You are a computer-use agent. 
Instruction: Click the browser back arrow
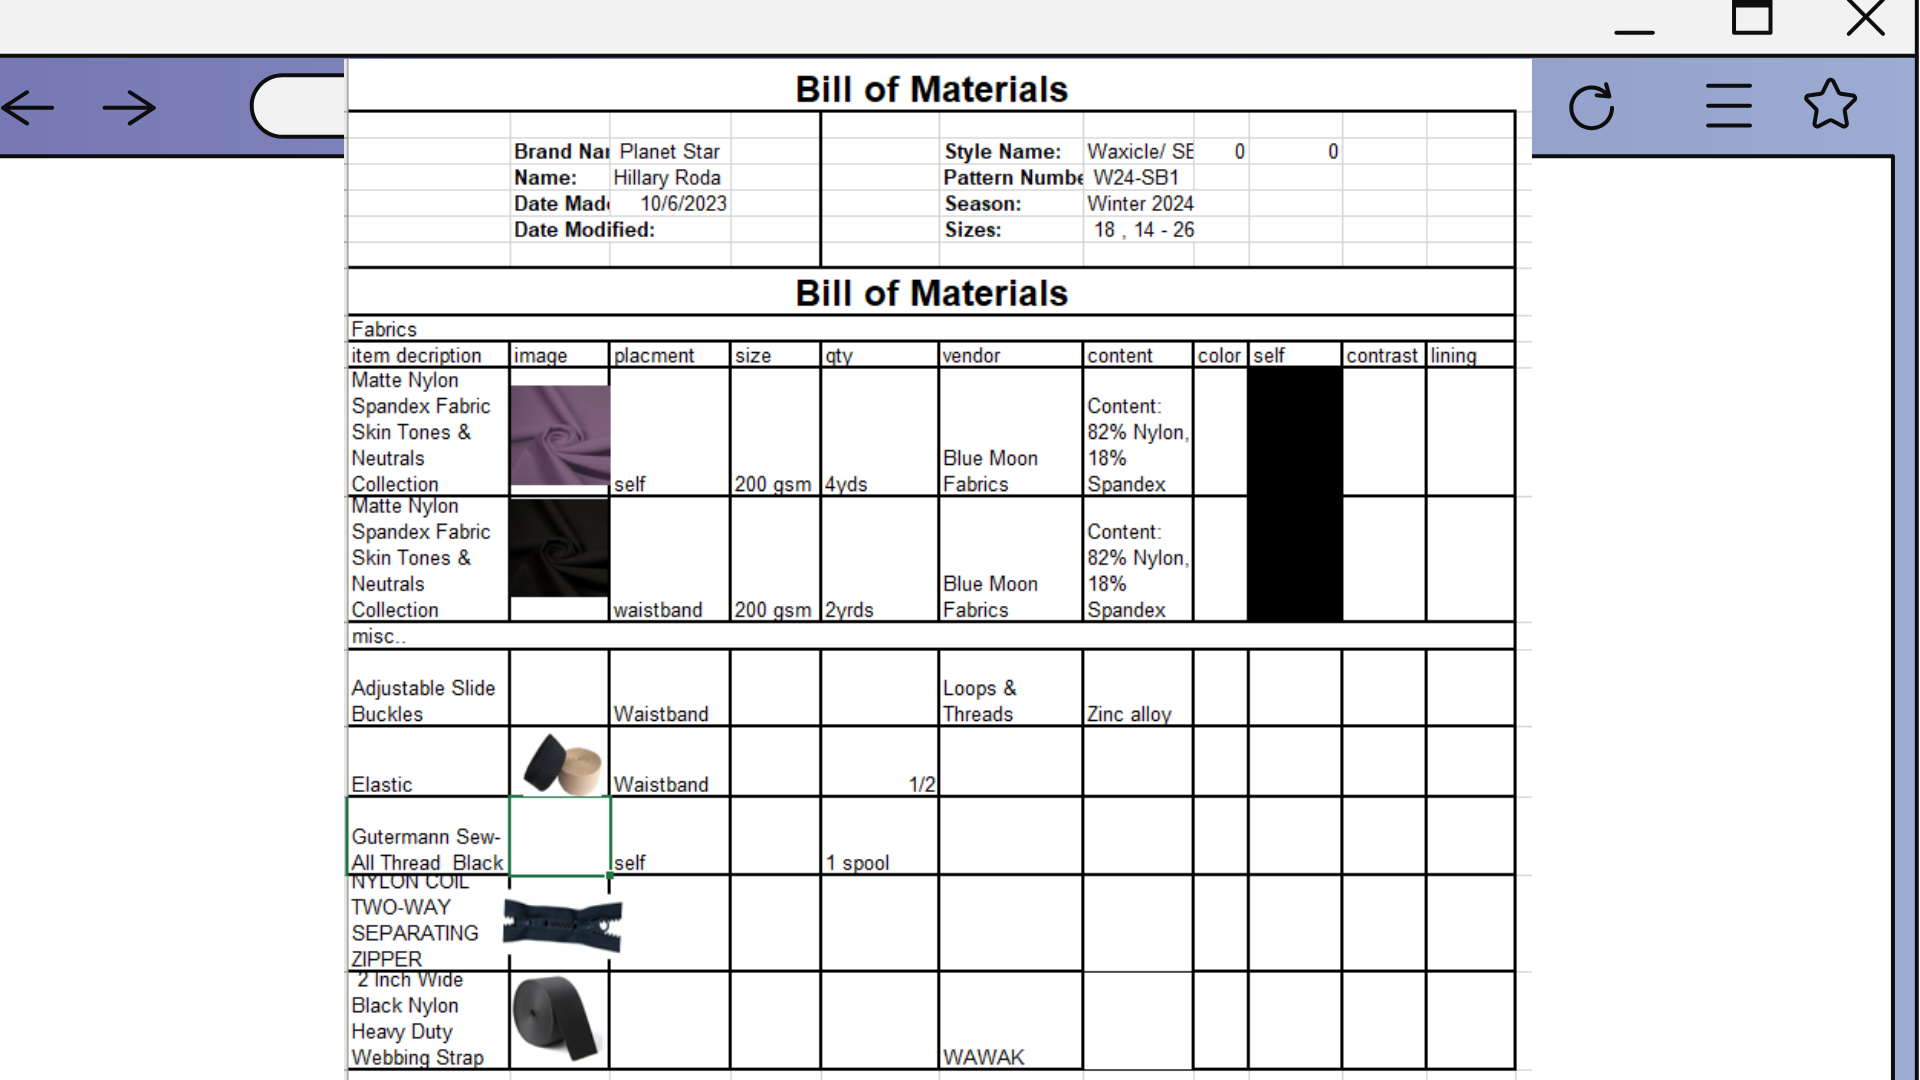tap(28, 107)
